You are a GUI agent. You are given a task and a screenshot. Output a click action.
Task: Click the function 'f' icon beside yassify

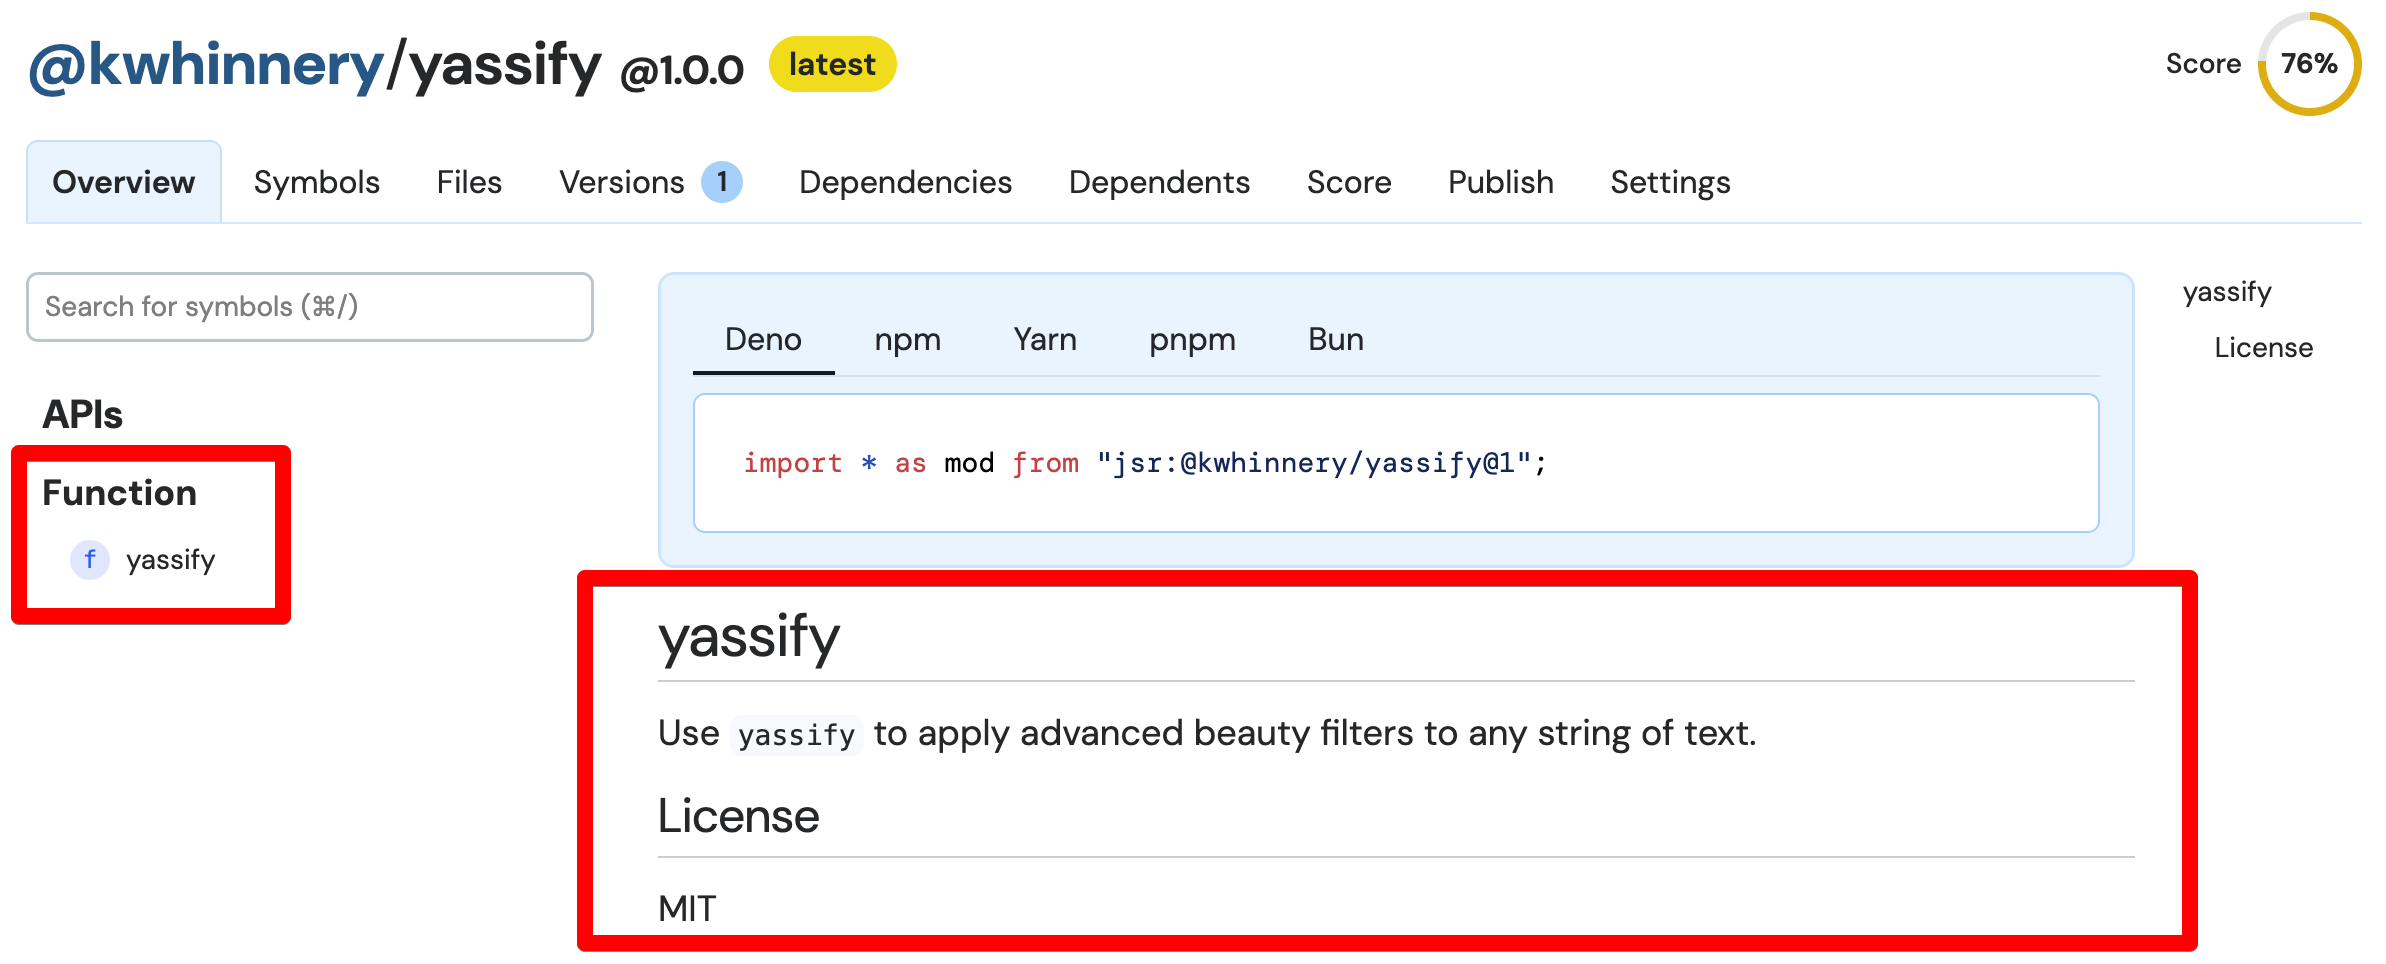click(89, 559)
